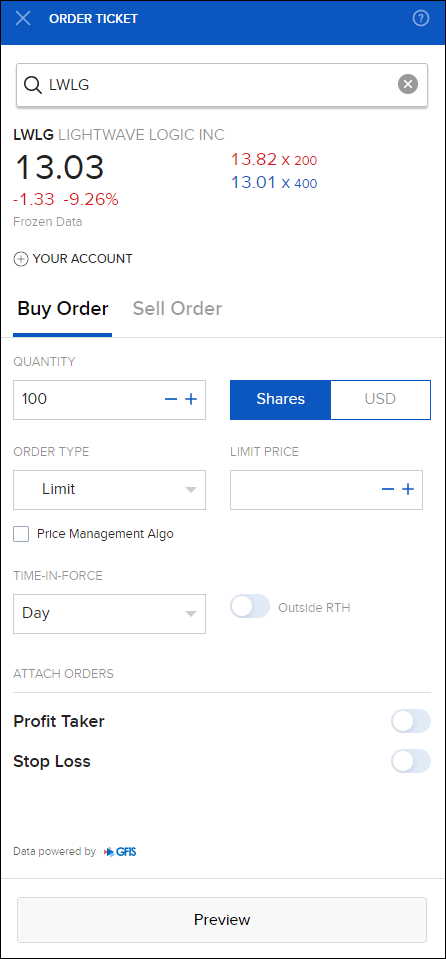Toggle Outside RTH switch
The height and width of the screenshot is (959, 446).
(x=250, y=606)
